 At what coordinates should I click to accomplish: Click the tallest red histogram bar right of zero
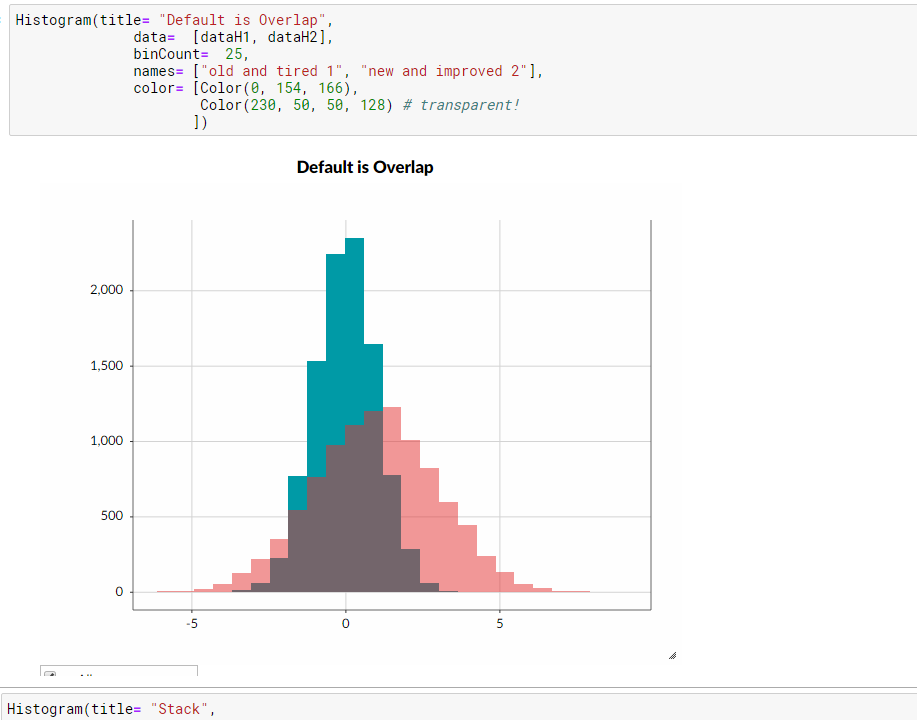click(x=392, y=499)
